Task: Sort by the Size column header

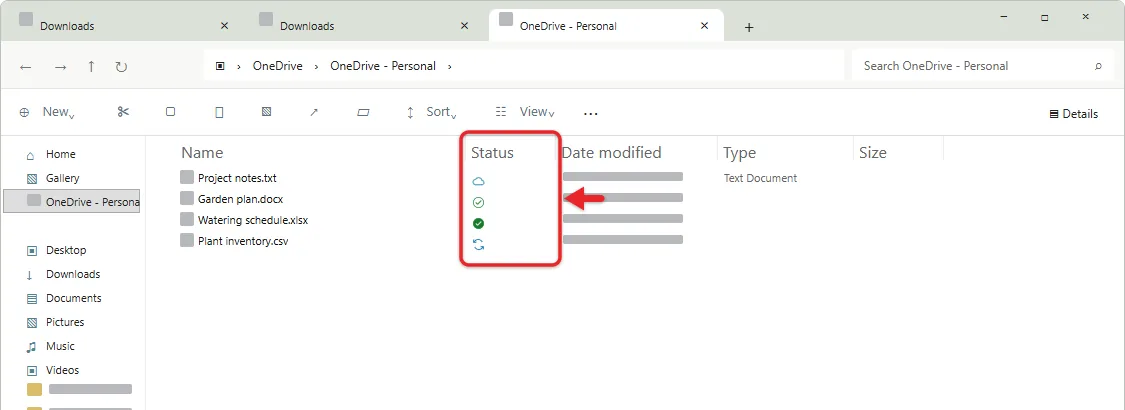Action: 872,152
